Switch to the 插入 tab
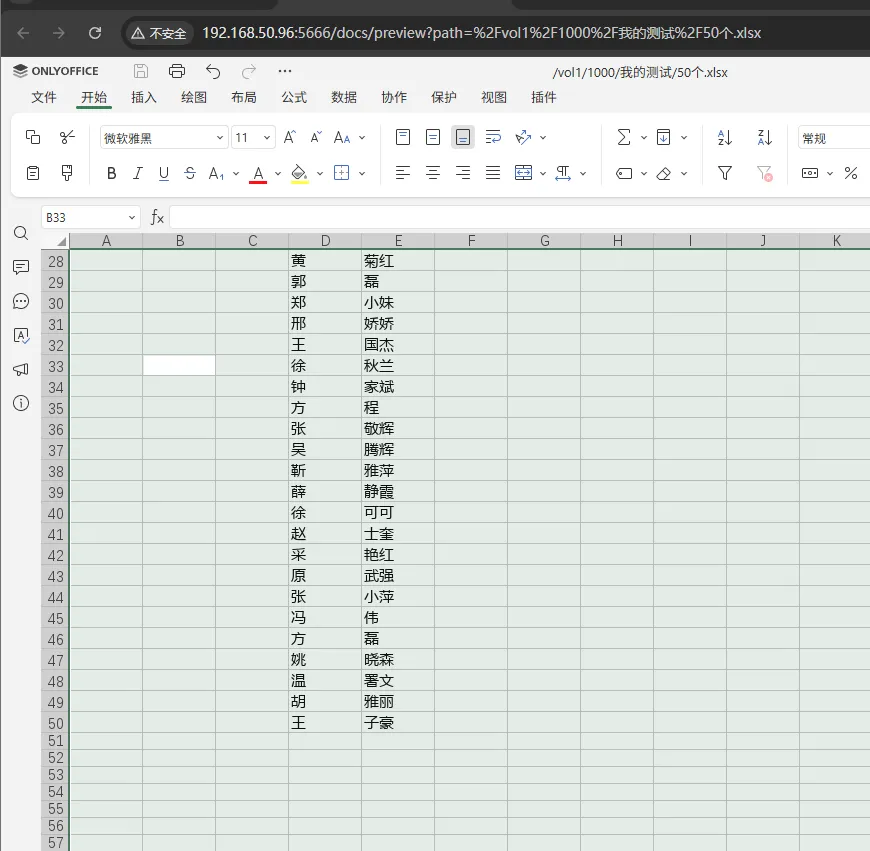Screen dimensions: 870x851 (144, 98)
